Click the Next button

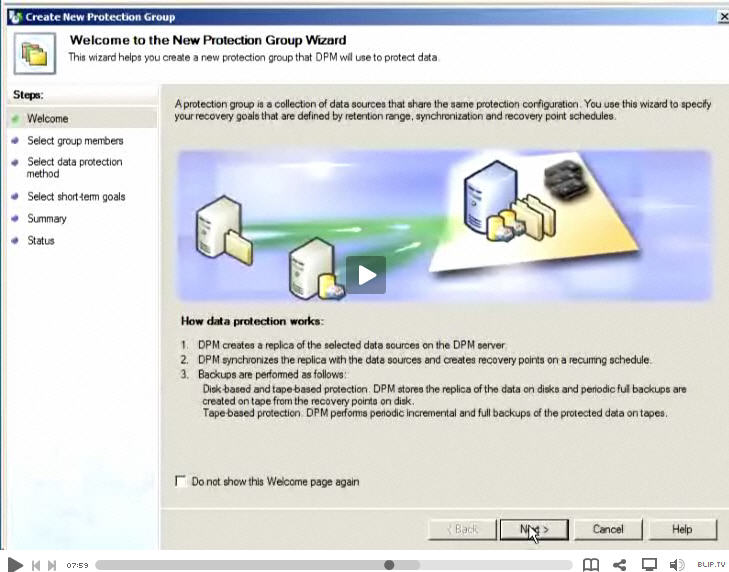click(534, 529)
